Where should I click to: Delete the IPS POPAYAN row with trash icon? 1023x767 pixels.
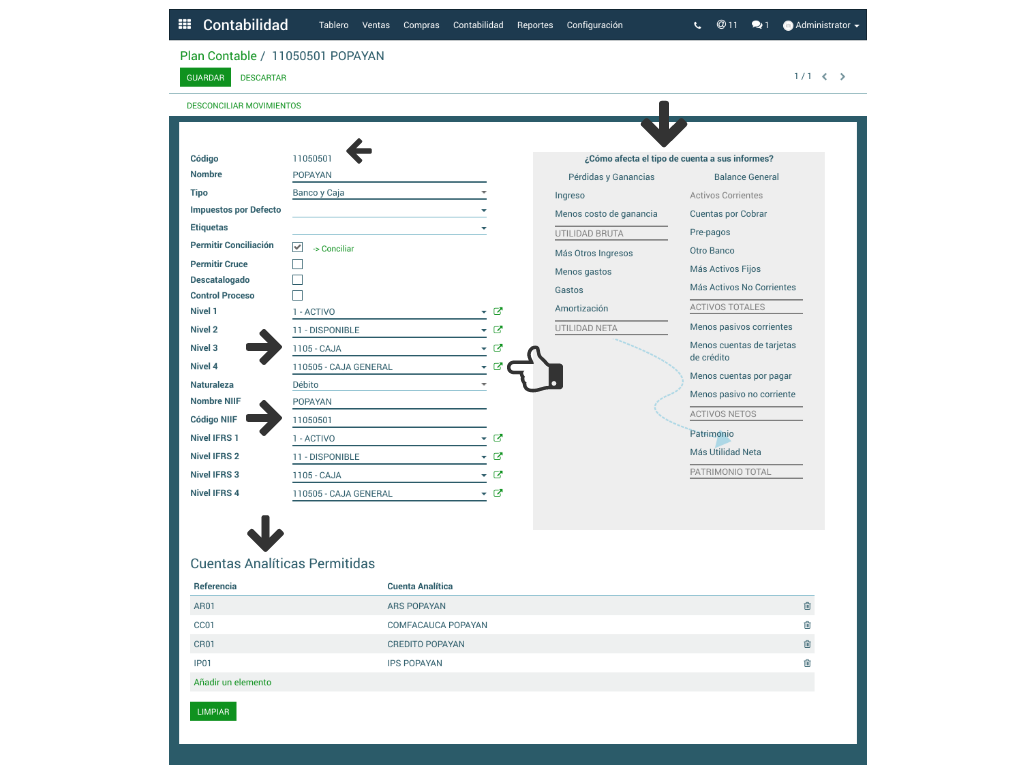[807, 663]
